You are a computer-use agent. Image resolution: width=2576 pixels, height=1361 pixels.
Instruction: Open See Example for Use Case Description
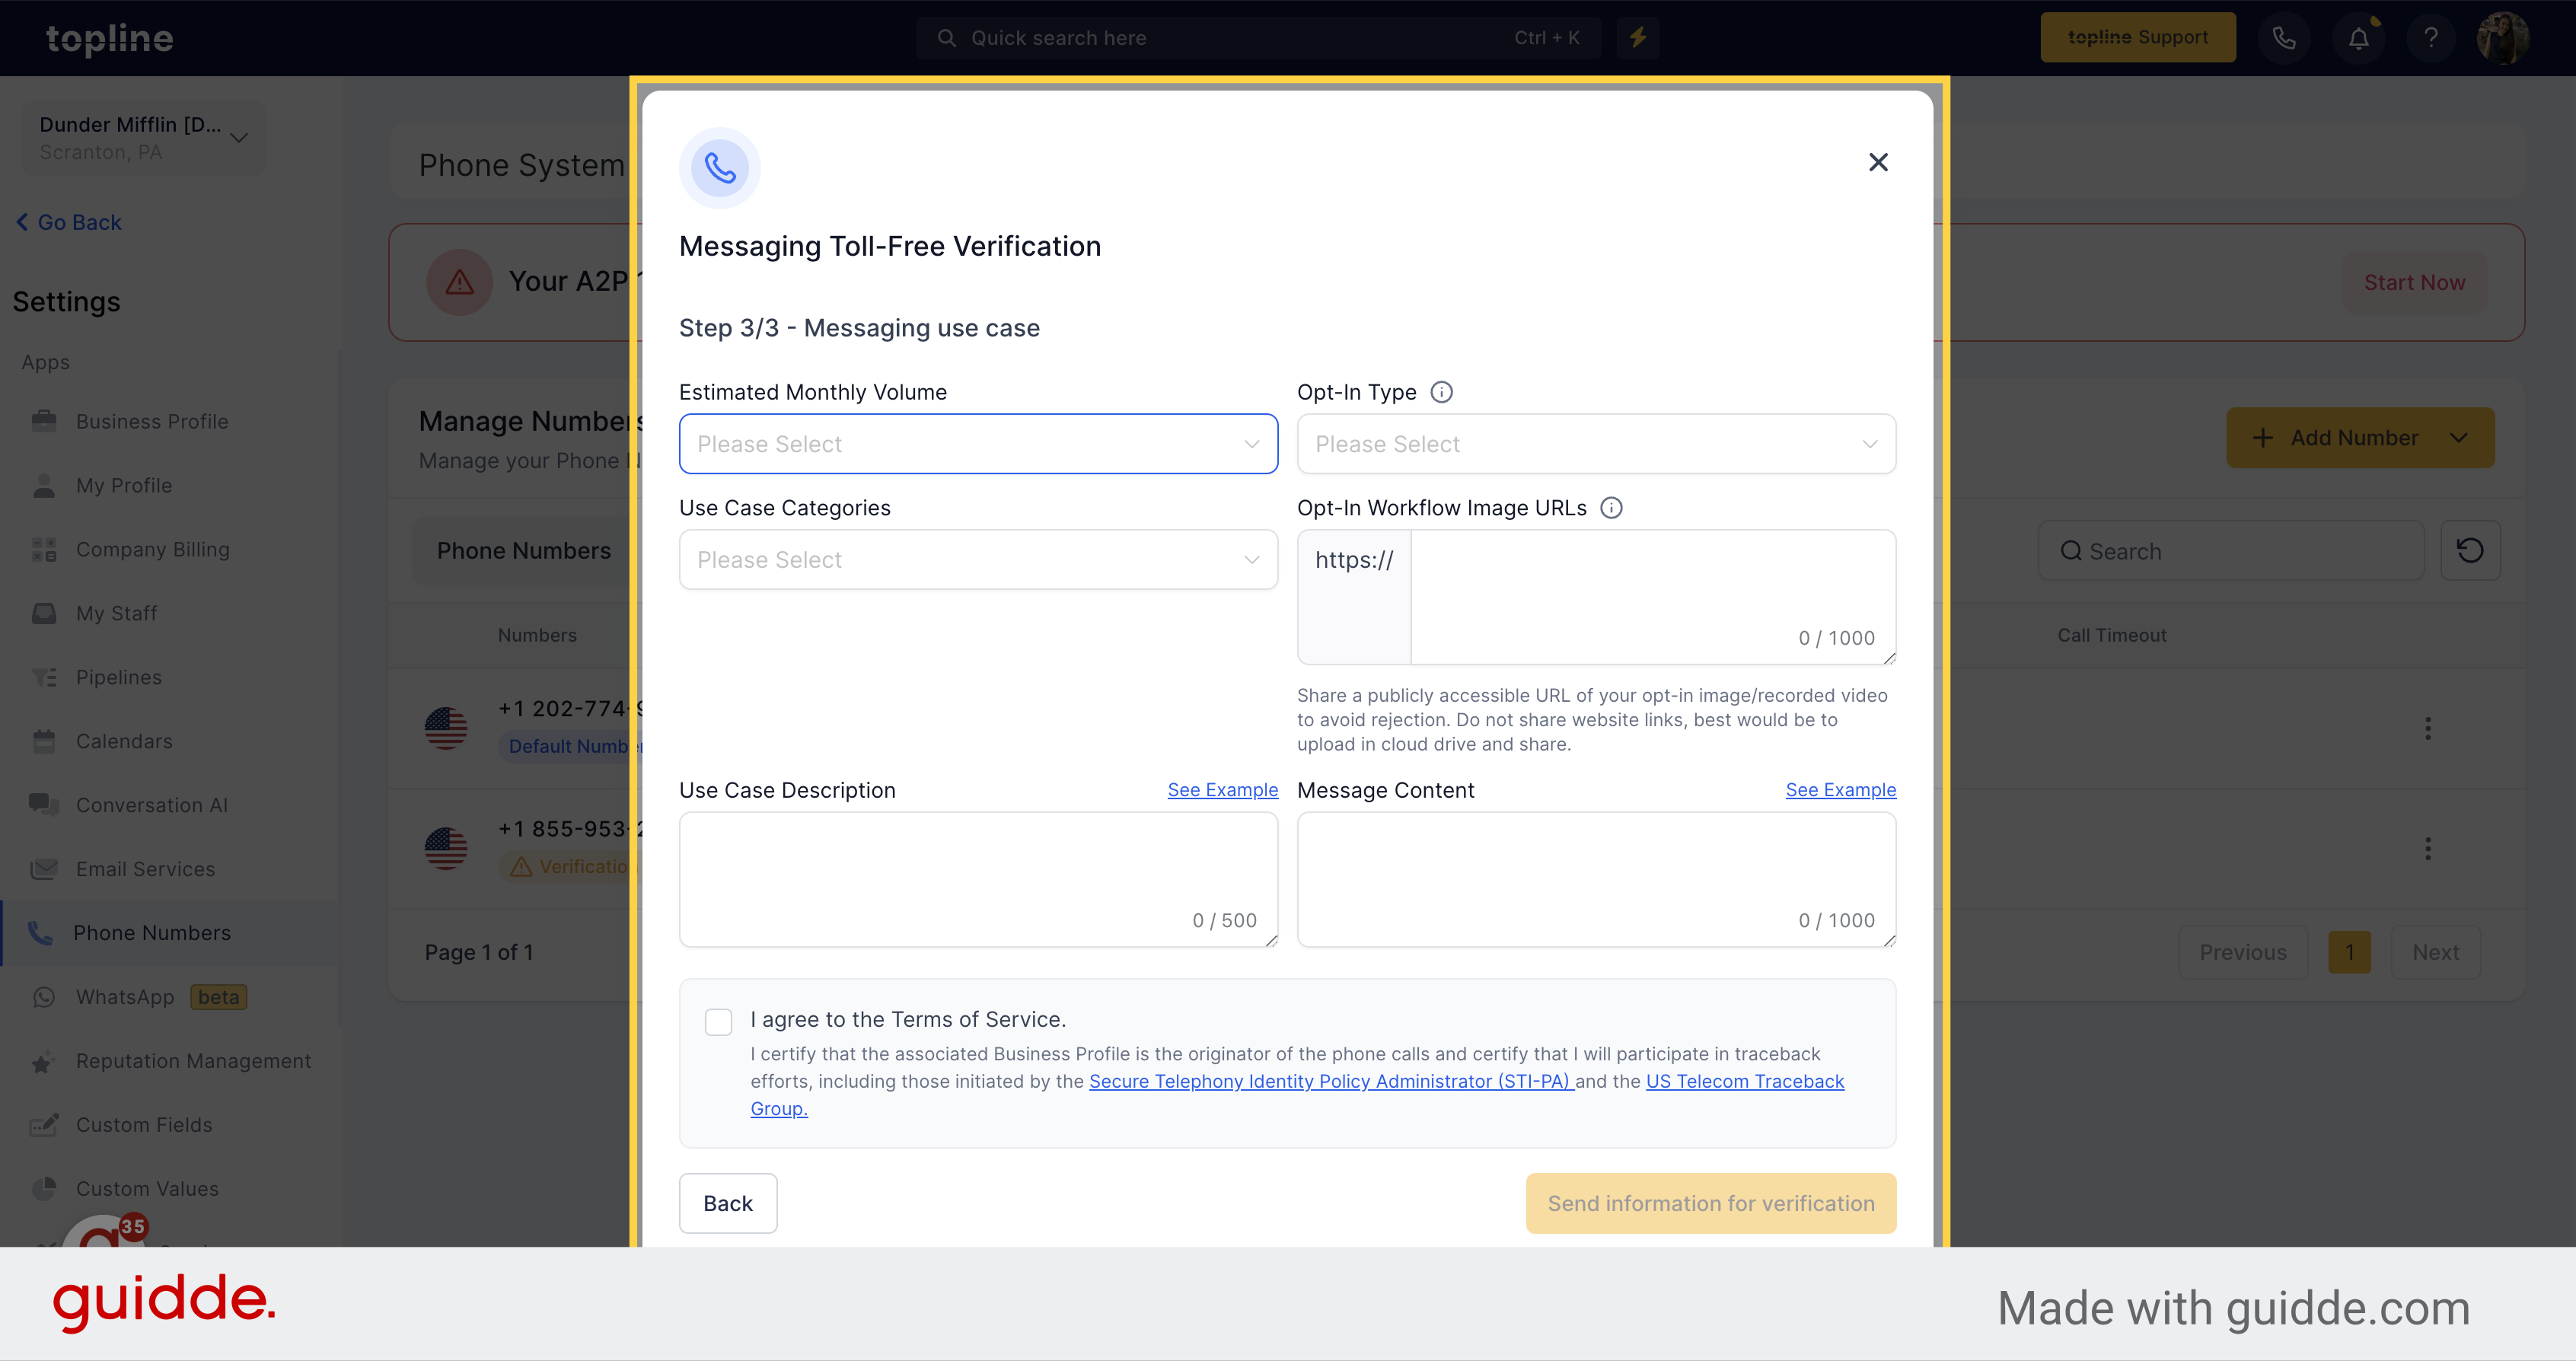click(1222, 790)
